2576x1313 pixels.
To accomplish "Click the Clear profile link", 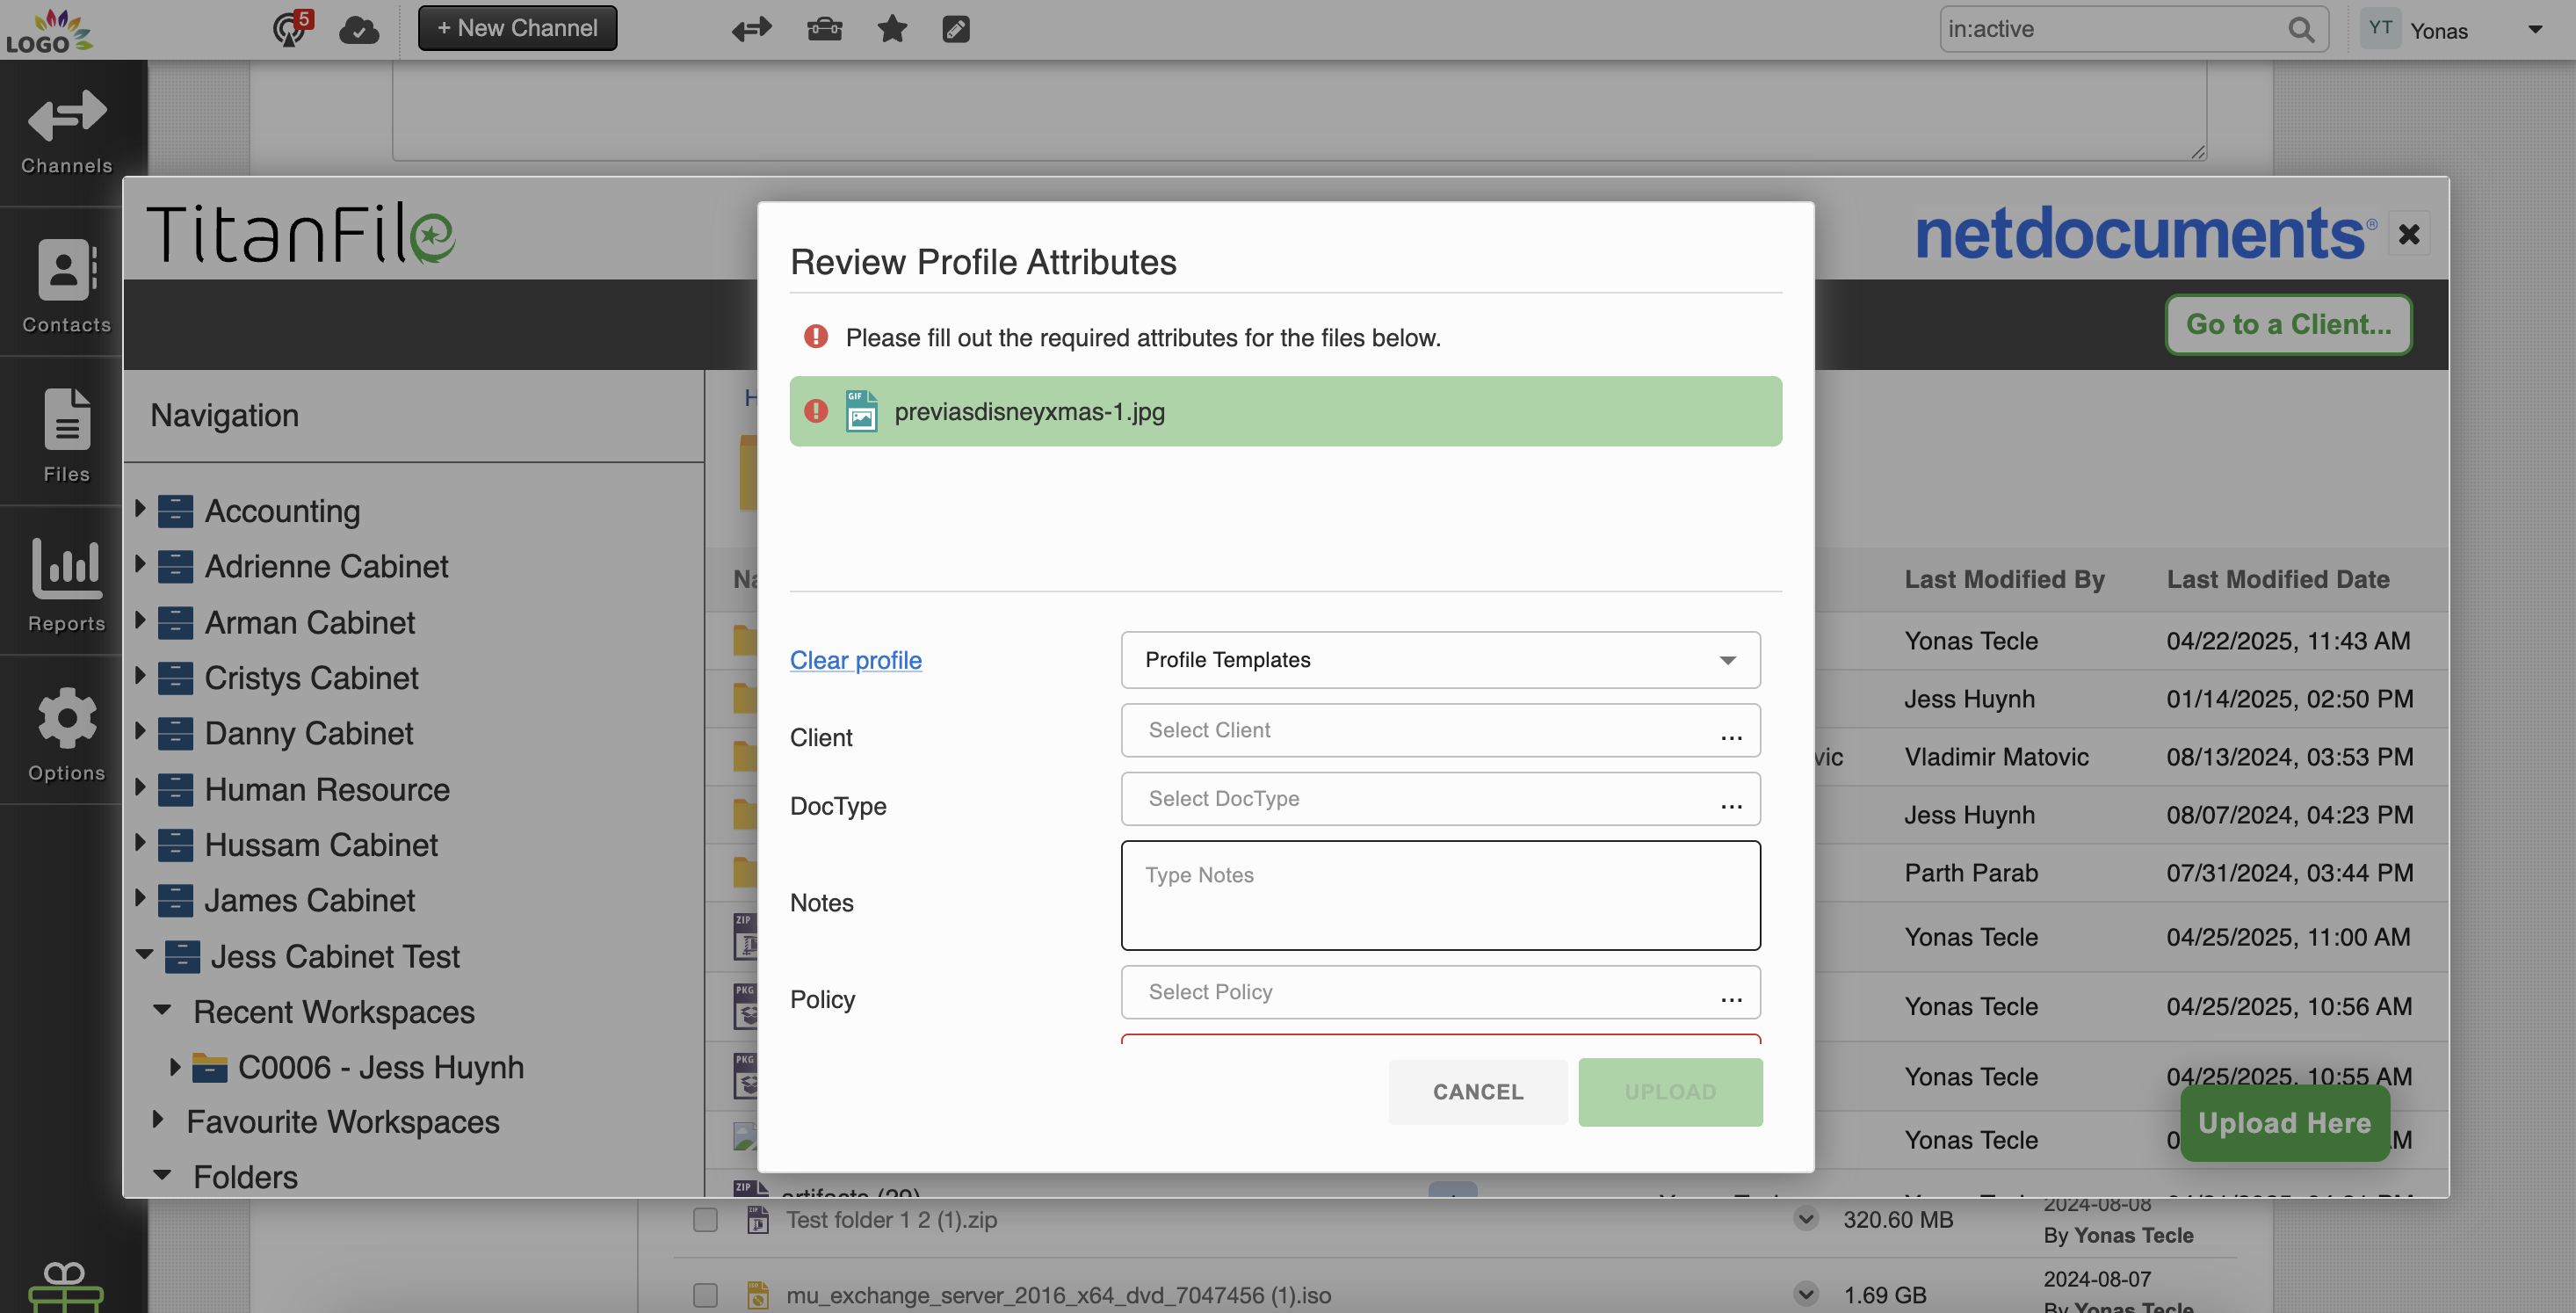I will tap(855, 660).
